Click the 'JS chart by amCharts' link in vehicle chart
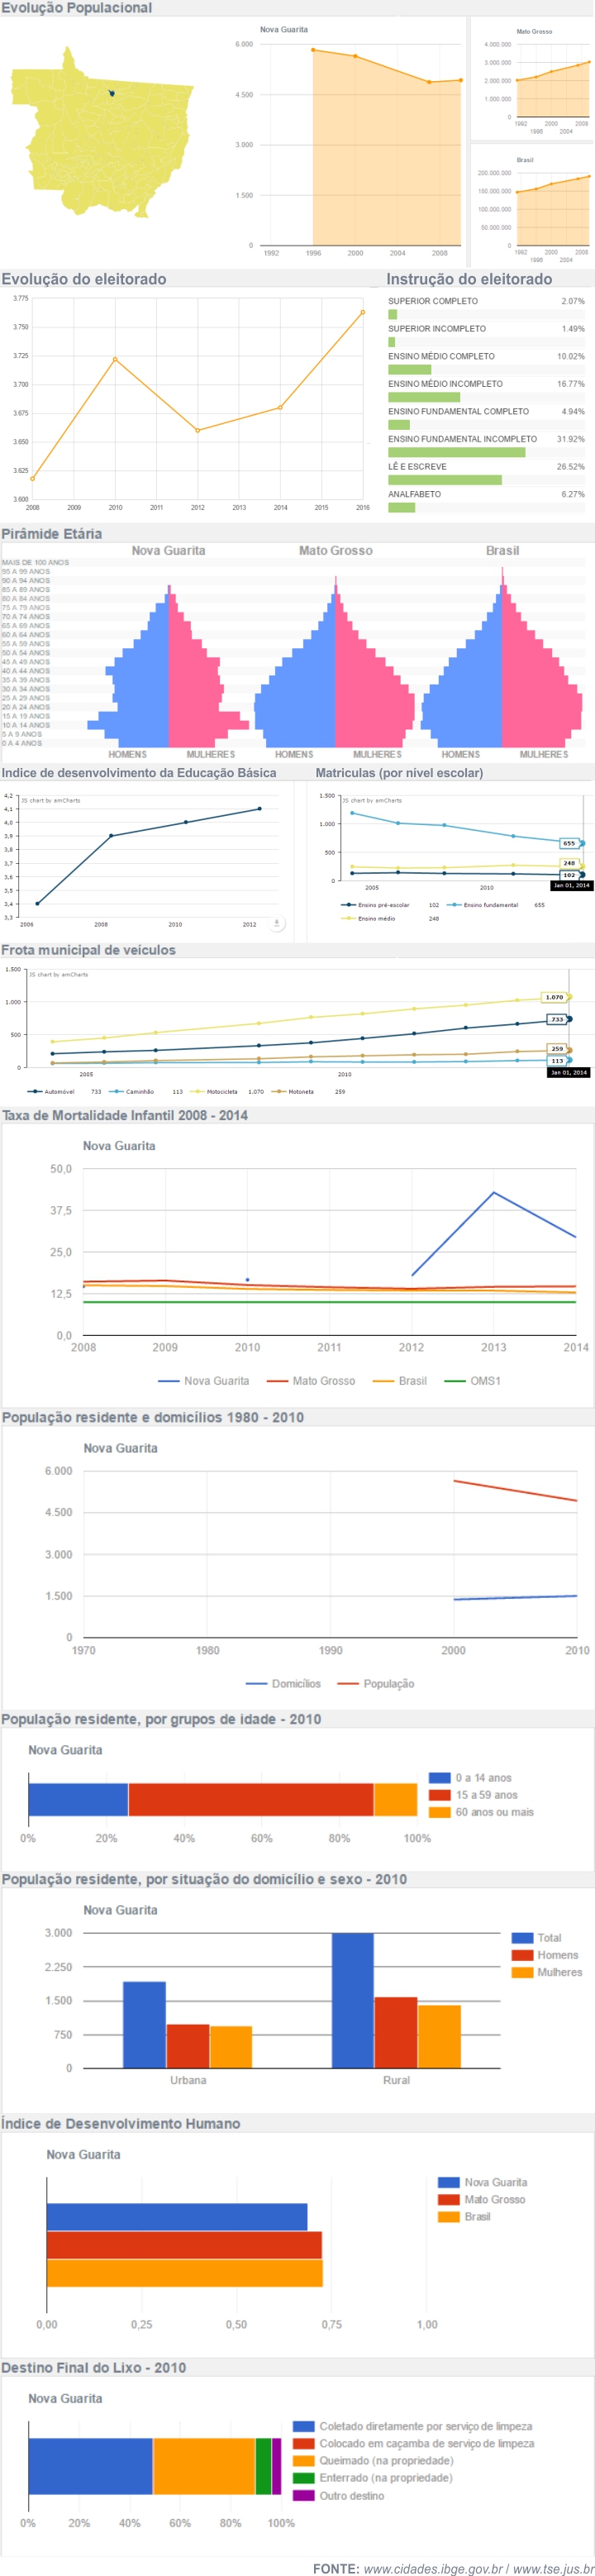The image size is (595, 2576). pyautogui.click(x=58, y=974)
